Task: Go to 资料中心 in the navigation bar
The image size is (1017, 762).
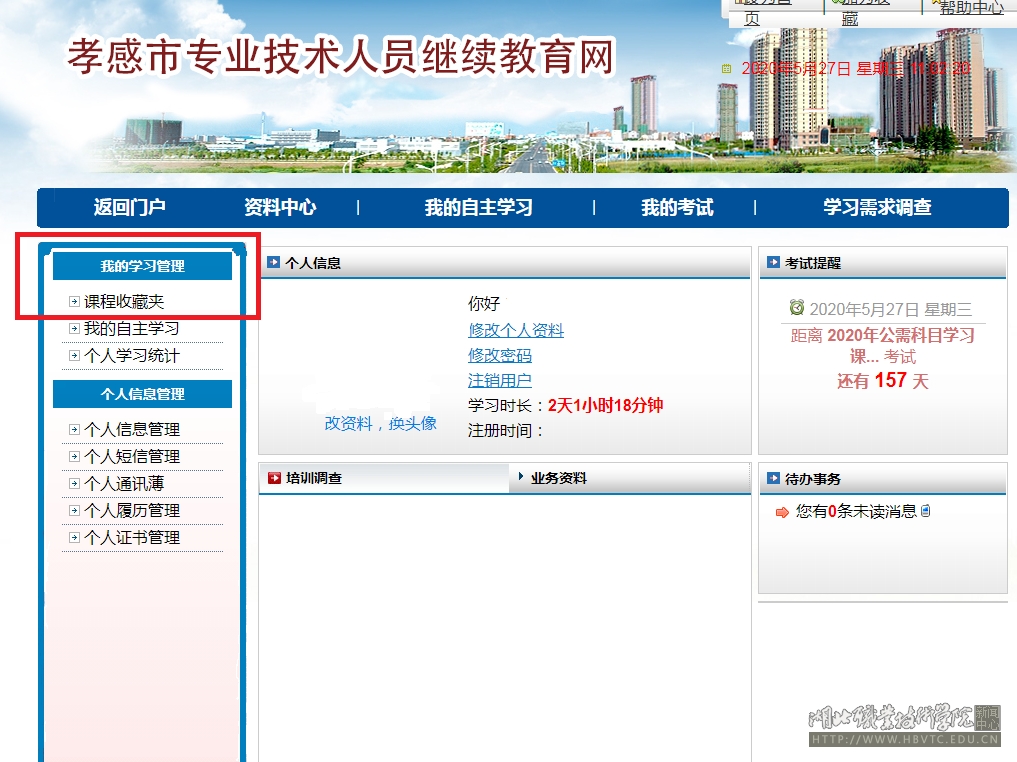Action: pos(280,208)
